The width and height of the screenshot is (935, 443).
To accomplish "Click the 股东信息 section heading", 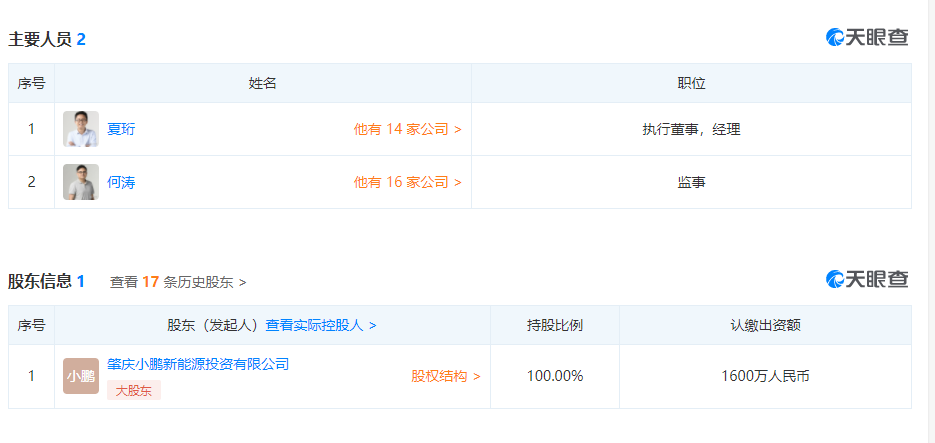I will coord(40,281).
